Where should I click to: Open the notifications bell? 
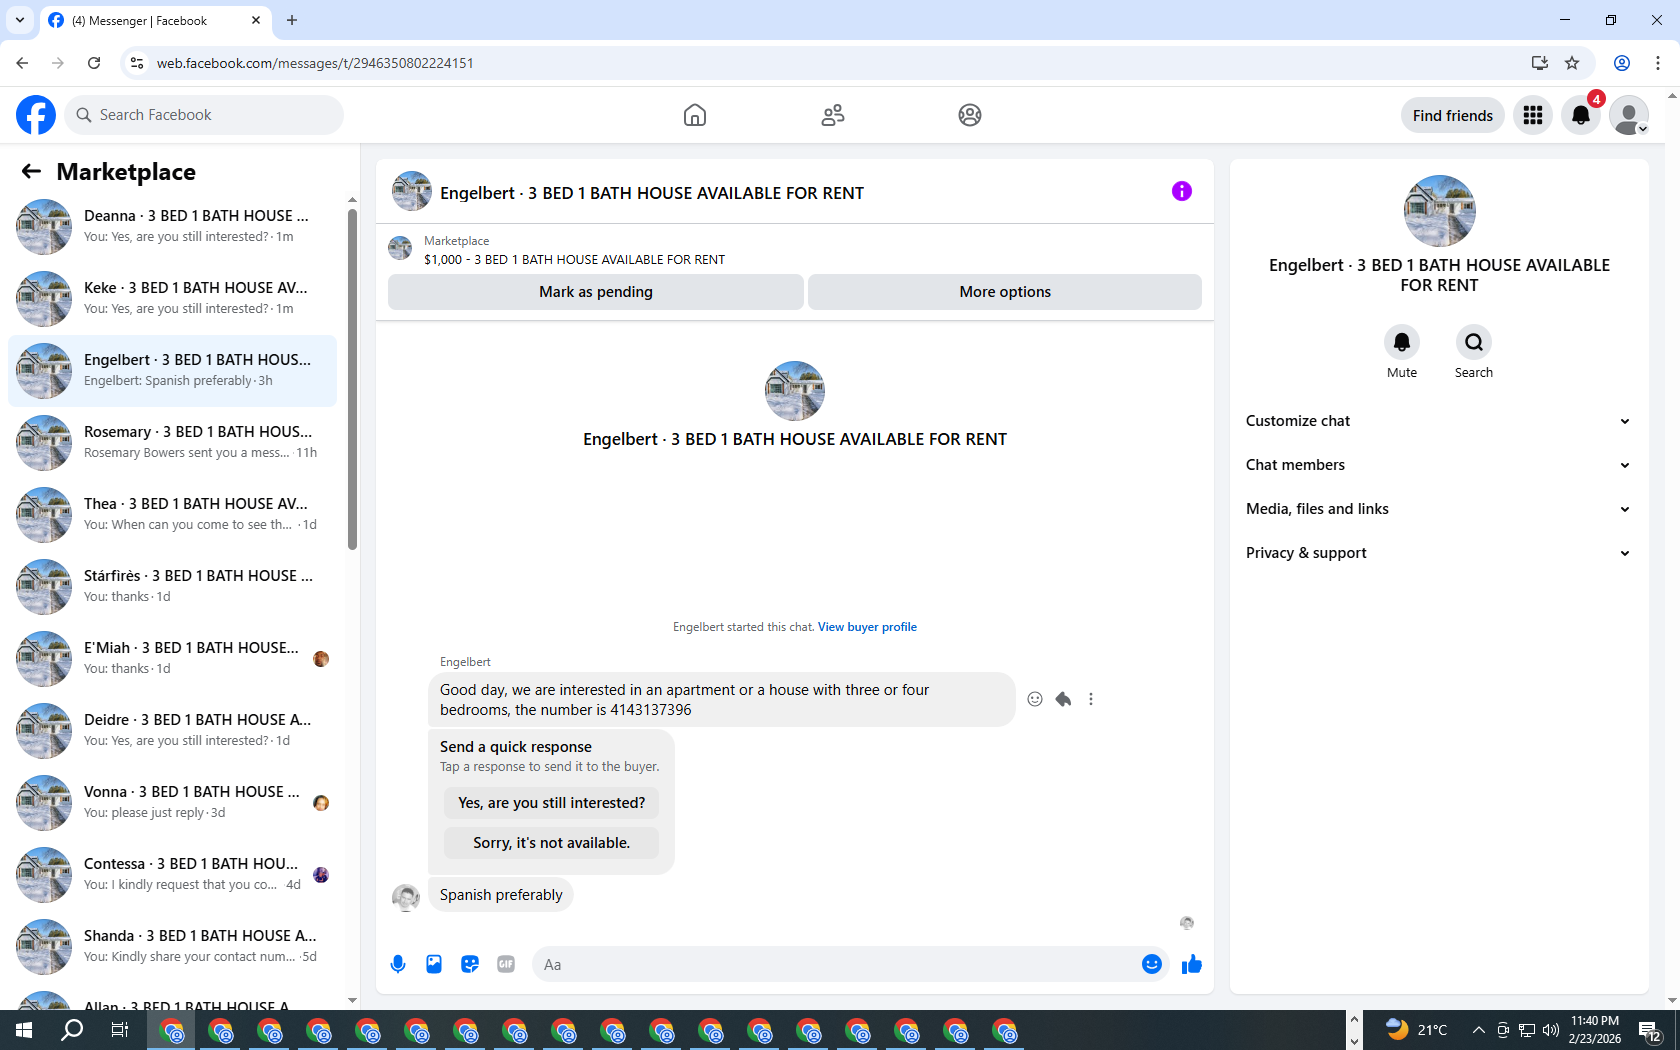click(x=1581, y=115)
